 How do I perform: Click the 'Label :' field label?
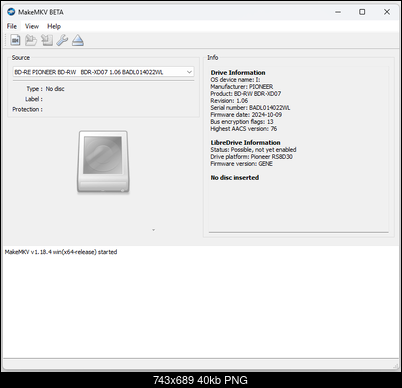point(34,99)
